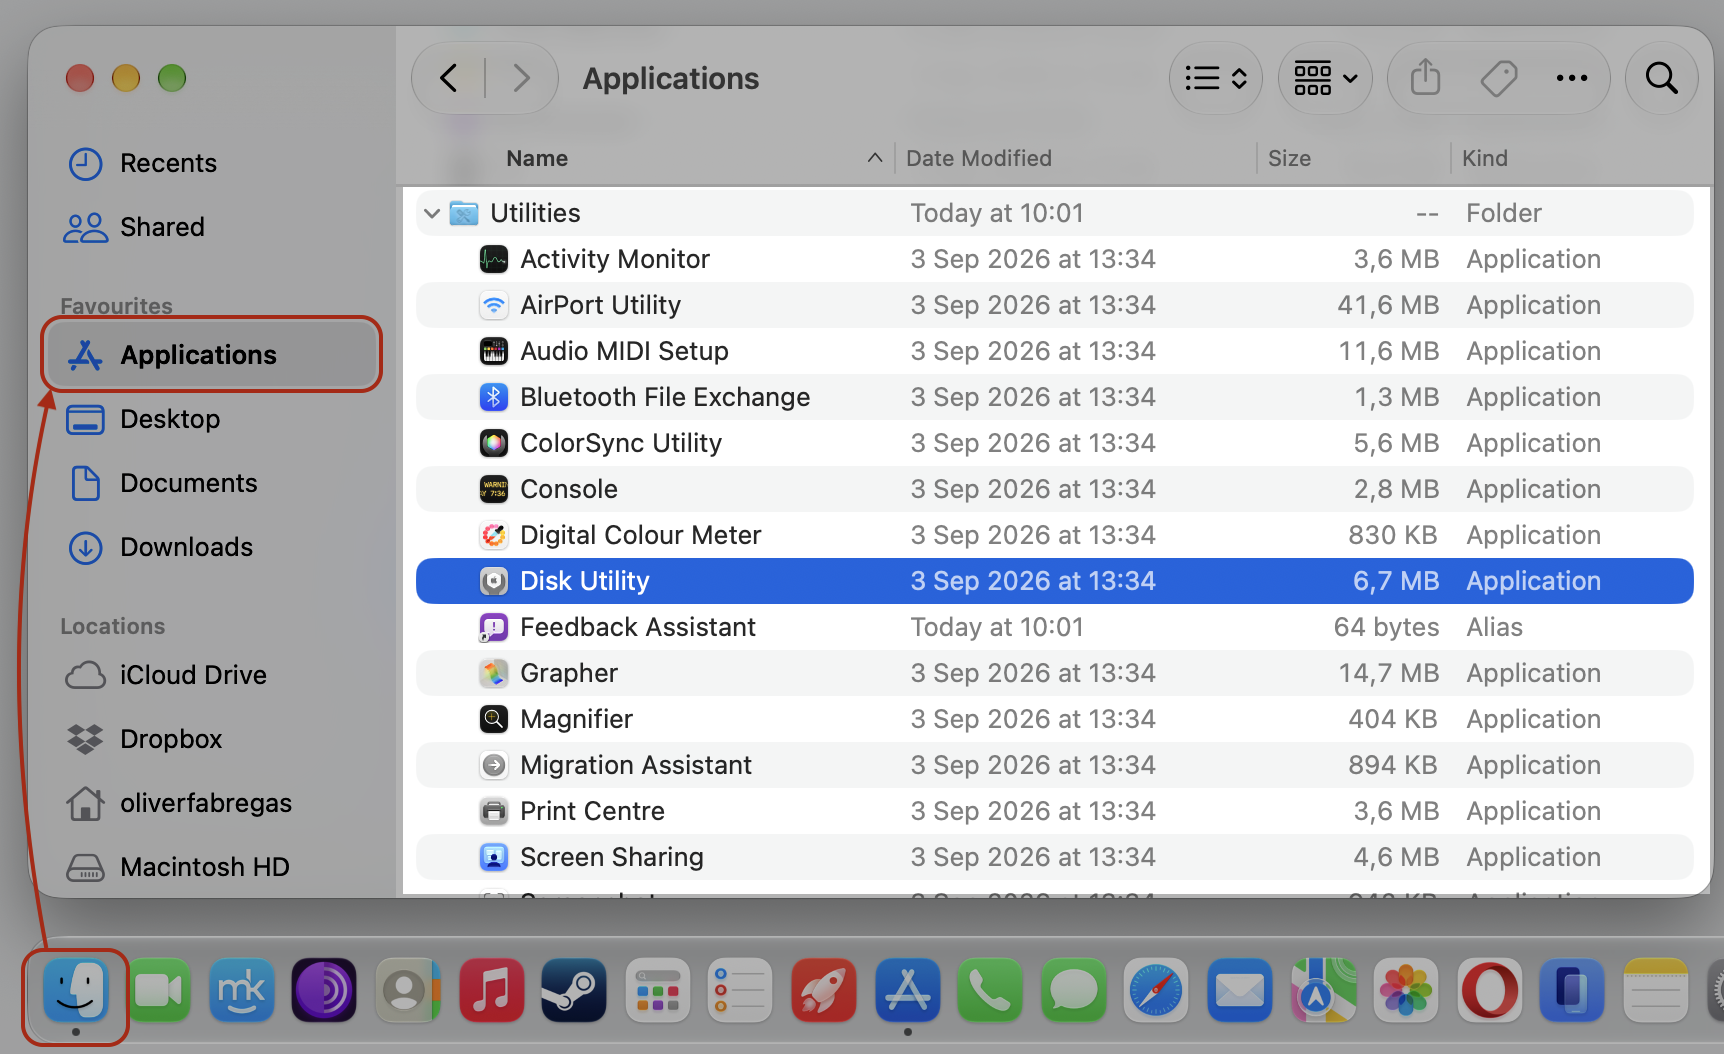Click the Grapher 14,7 MB size
Screen dimensions: 1724x1054
1389,673
